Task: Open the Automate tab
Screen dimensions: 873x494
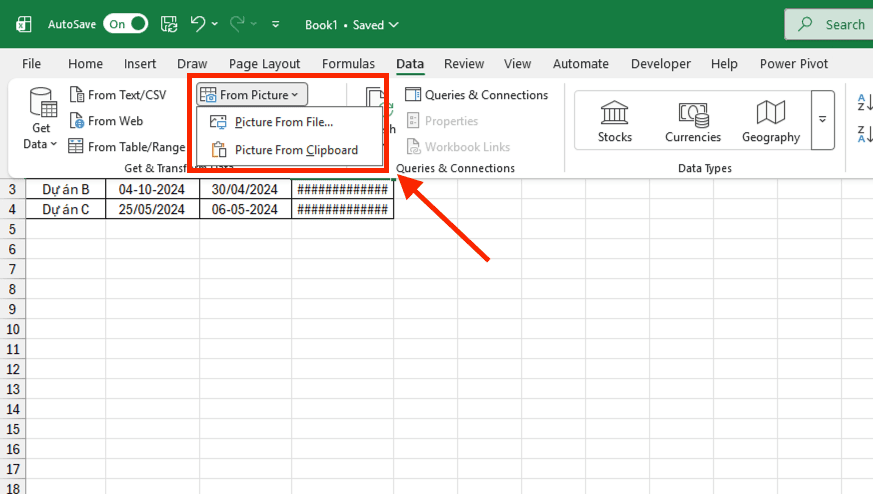Action: [x=581, y=63]
